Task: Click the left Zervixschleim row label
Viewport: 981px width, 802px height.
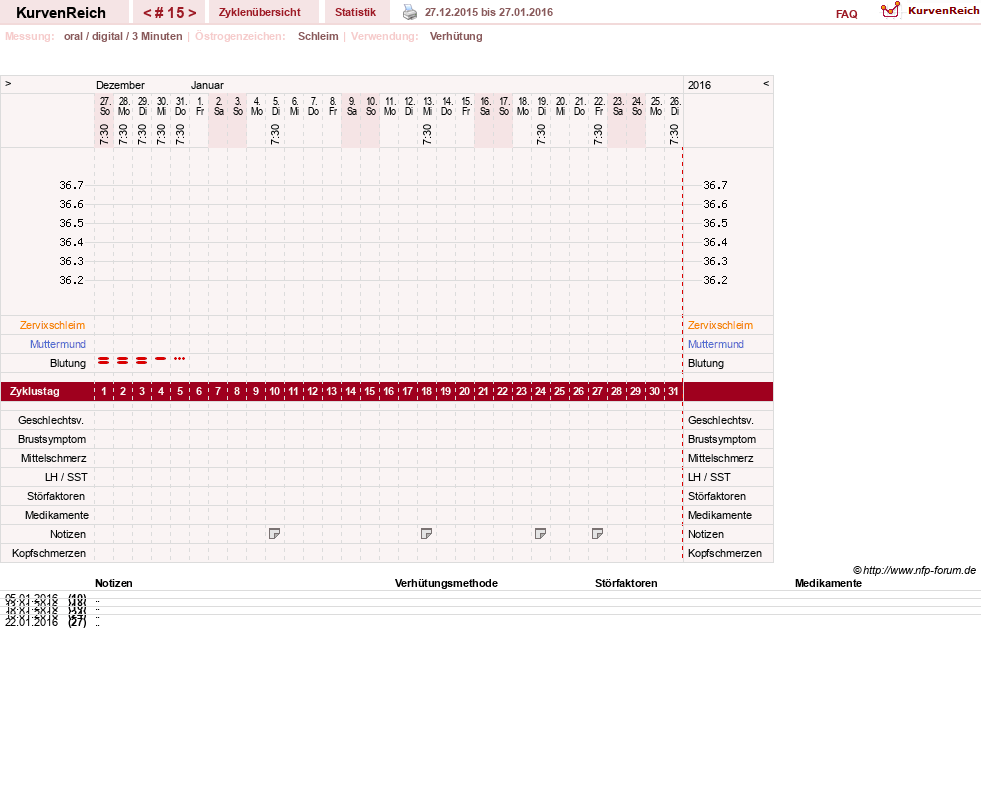Action: pos(53,325)
